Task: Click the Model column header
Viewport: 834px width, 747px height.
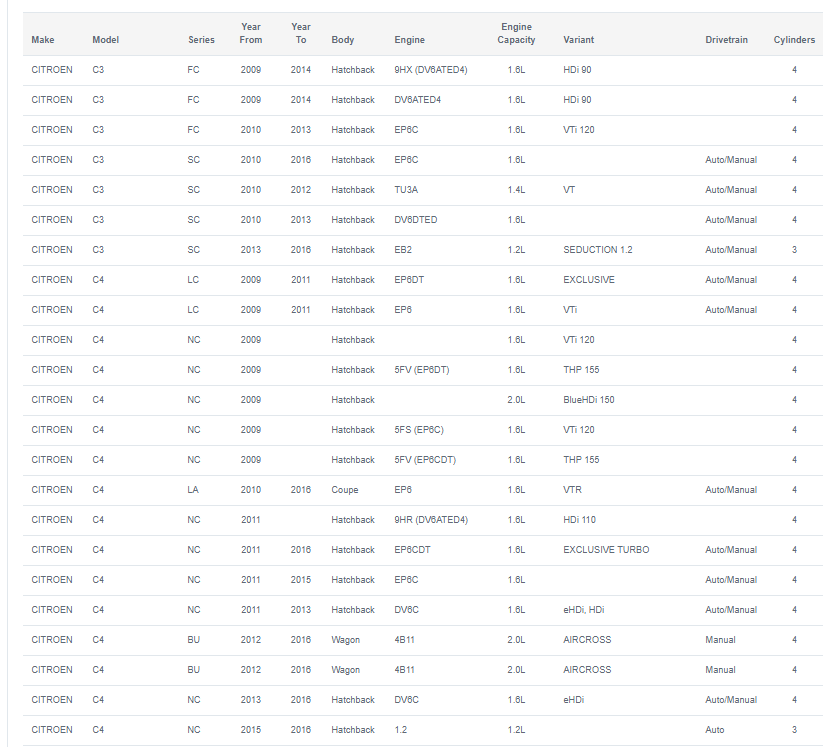Action: pyautogui.click(x=105, y=40)
